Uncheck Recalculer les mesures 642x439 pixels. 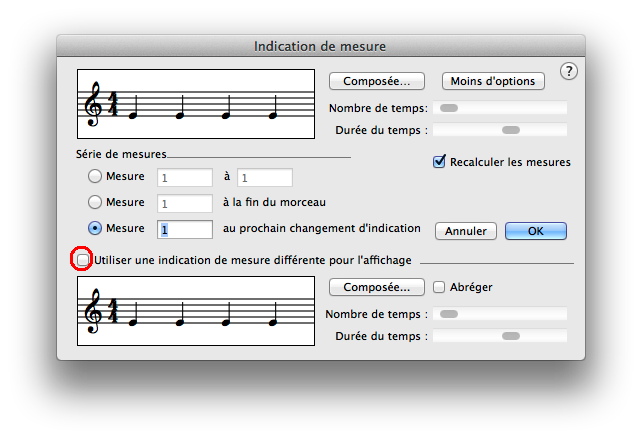tap(439, 162)
